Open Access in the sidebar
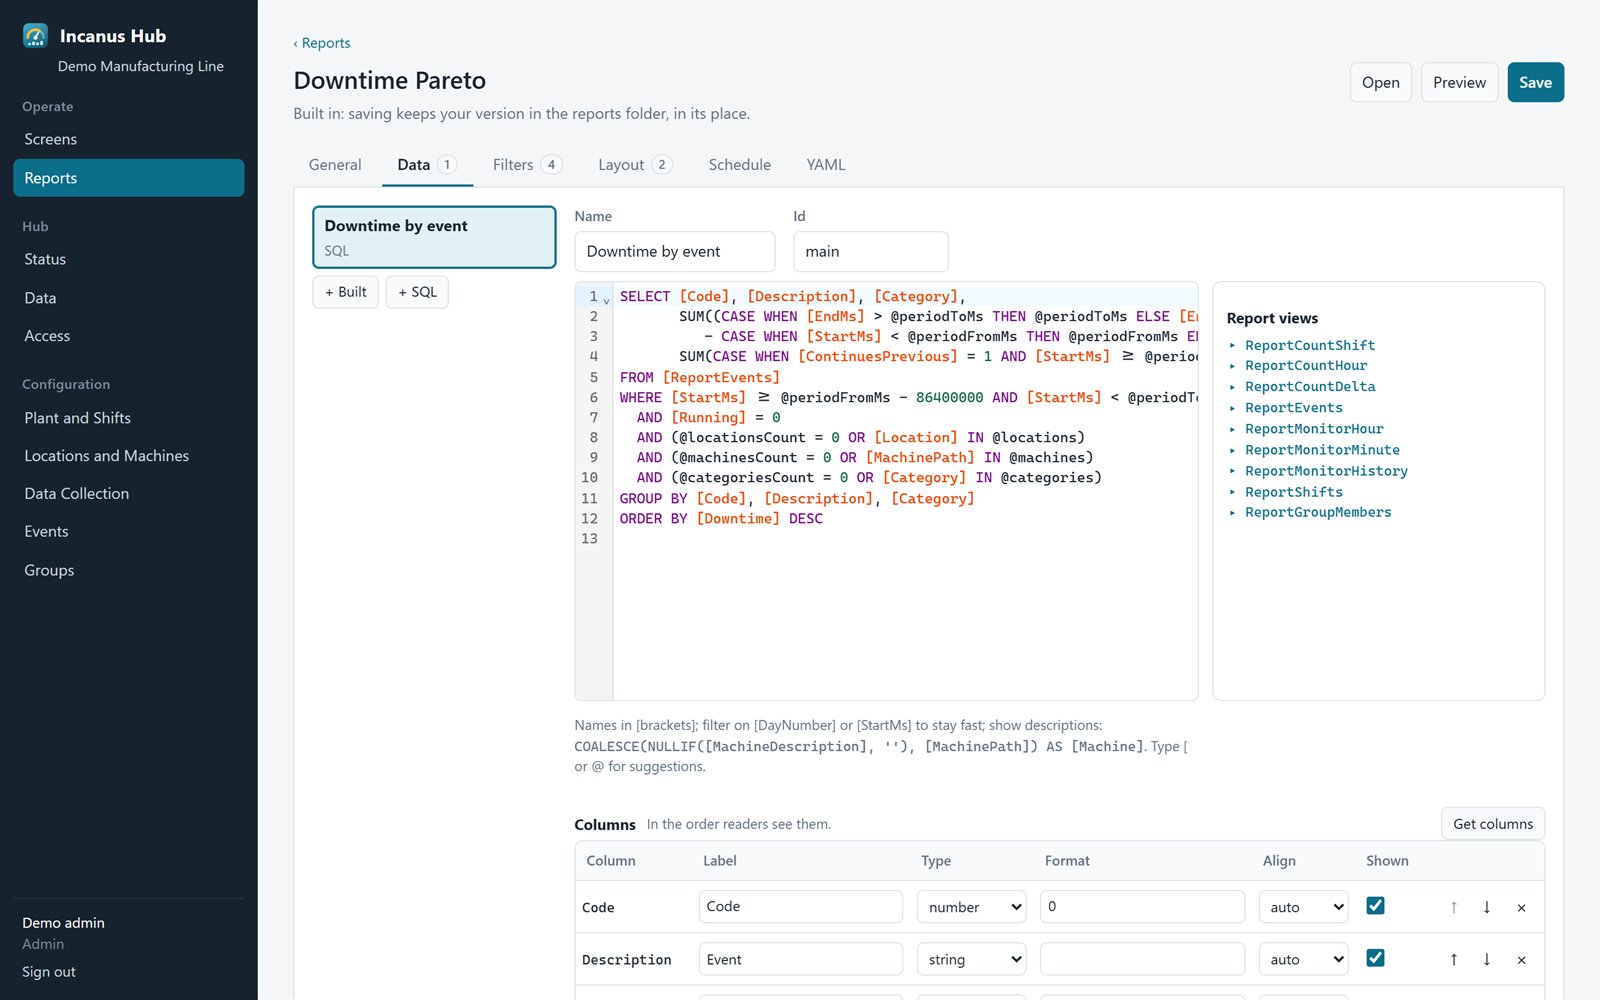Screen dimensions: 1600x1000 pos(128,336)
